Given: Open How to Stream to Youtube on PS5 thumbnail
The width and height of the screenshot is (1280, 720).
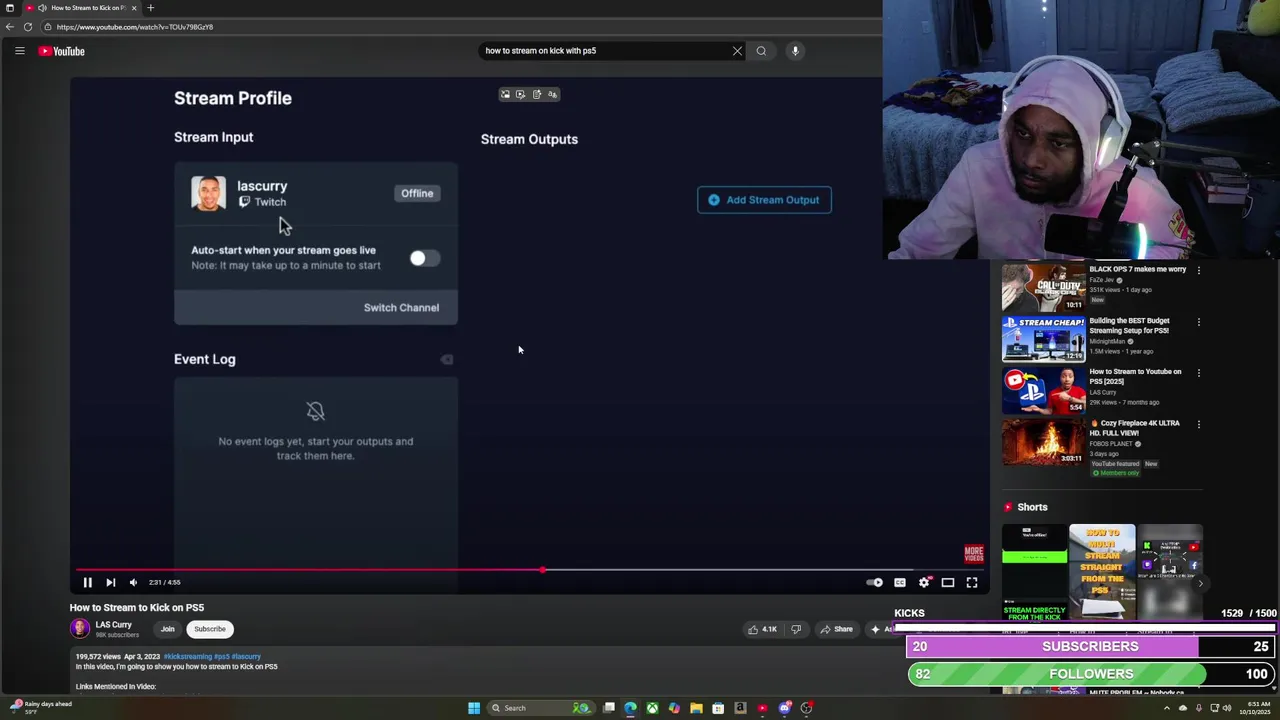Looking at the screenshot, I should coord(1042,390).
